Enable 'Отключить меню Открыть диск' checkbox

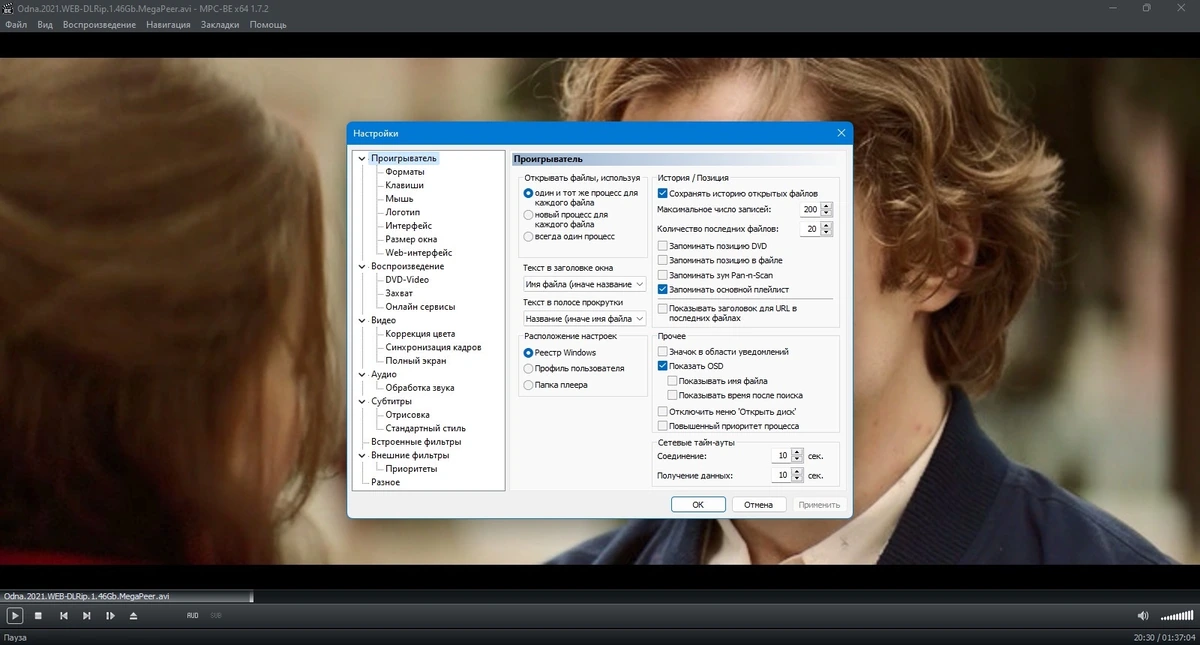click(x=662, y=411)
